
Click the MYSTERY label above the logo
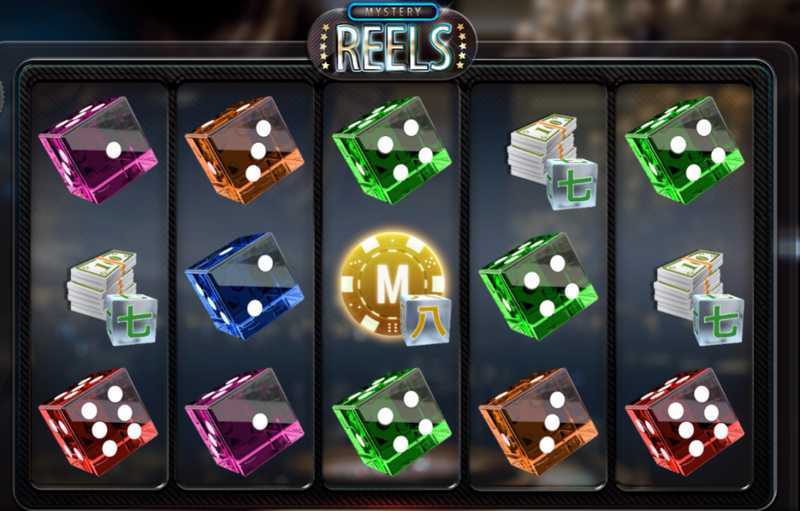pos(393,11)
